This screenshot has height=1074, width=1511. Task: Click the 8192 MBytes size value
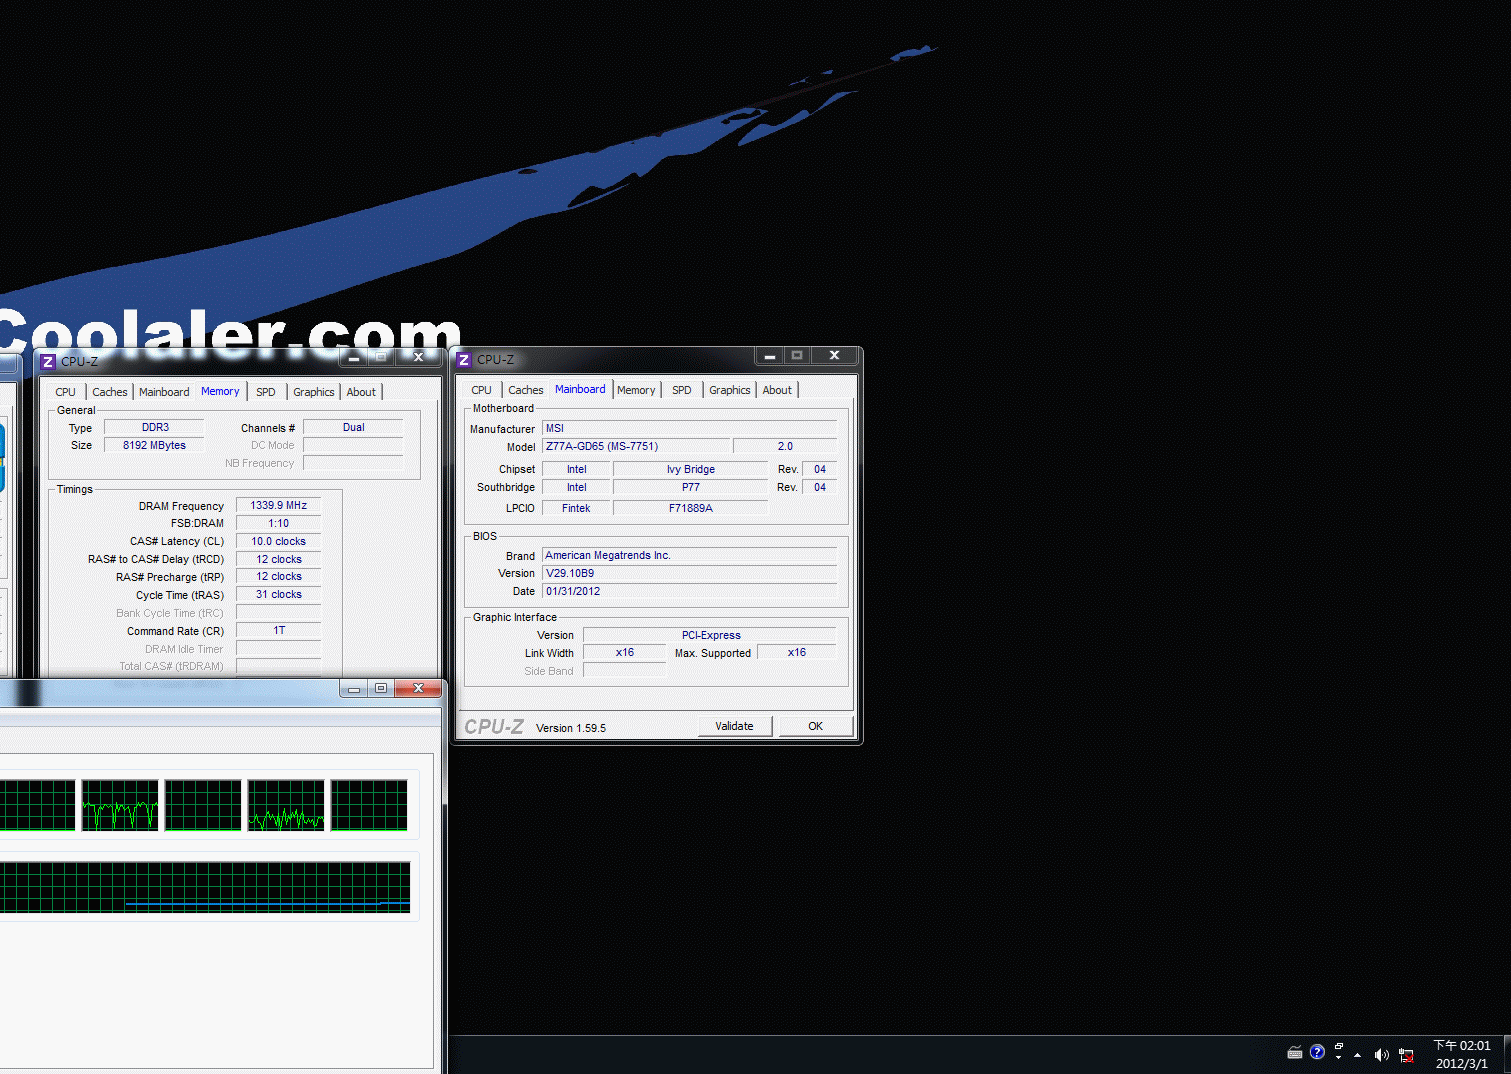pyautogui.click(x=154, y=445)
